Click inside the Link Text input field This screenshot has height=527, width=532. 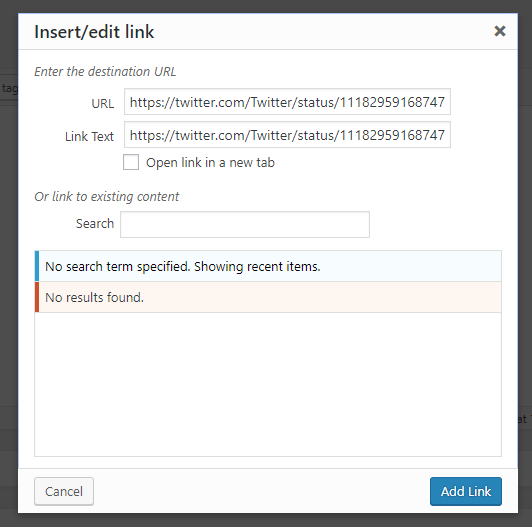(287, 135)
